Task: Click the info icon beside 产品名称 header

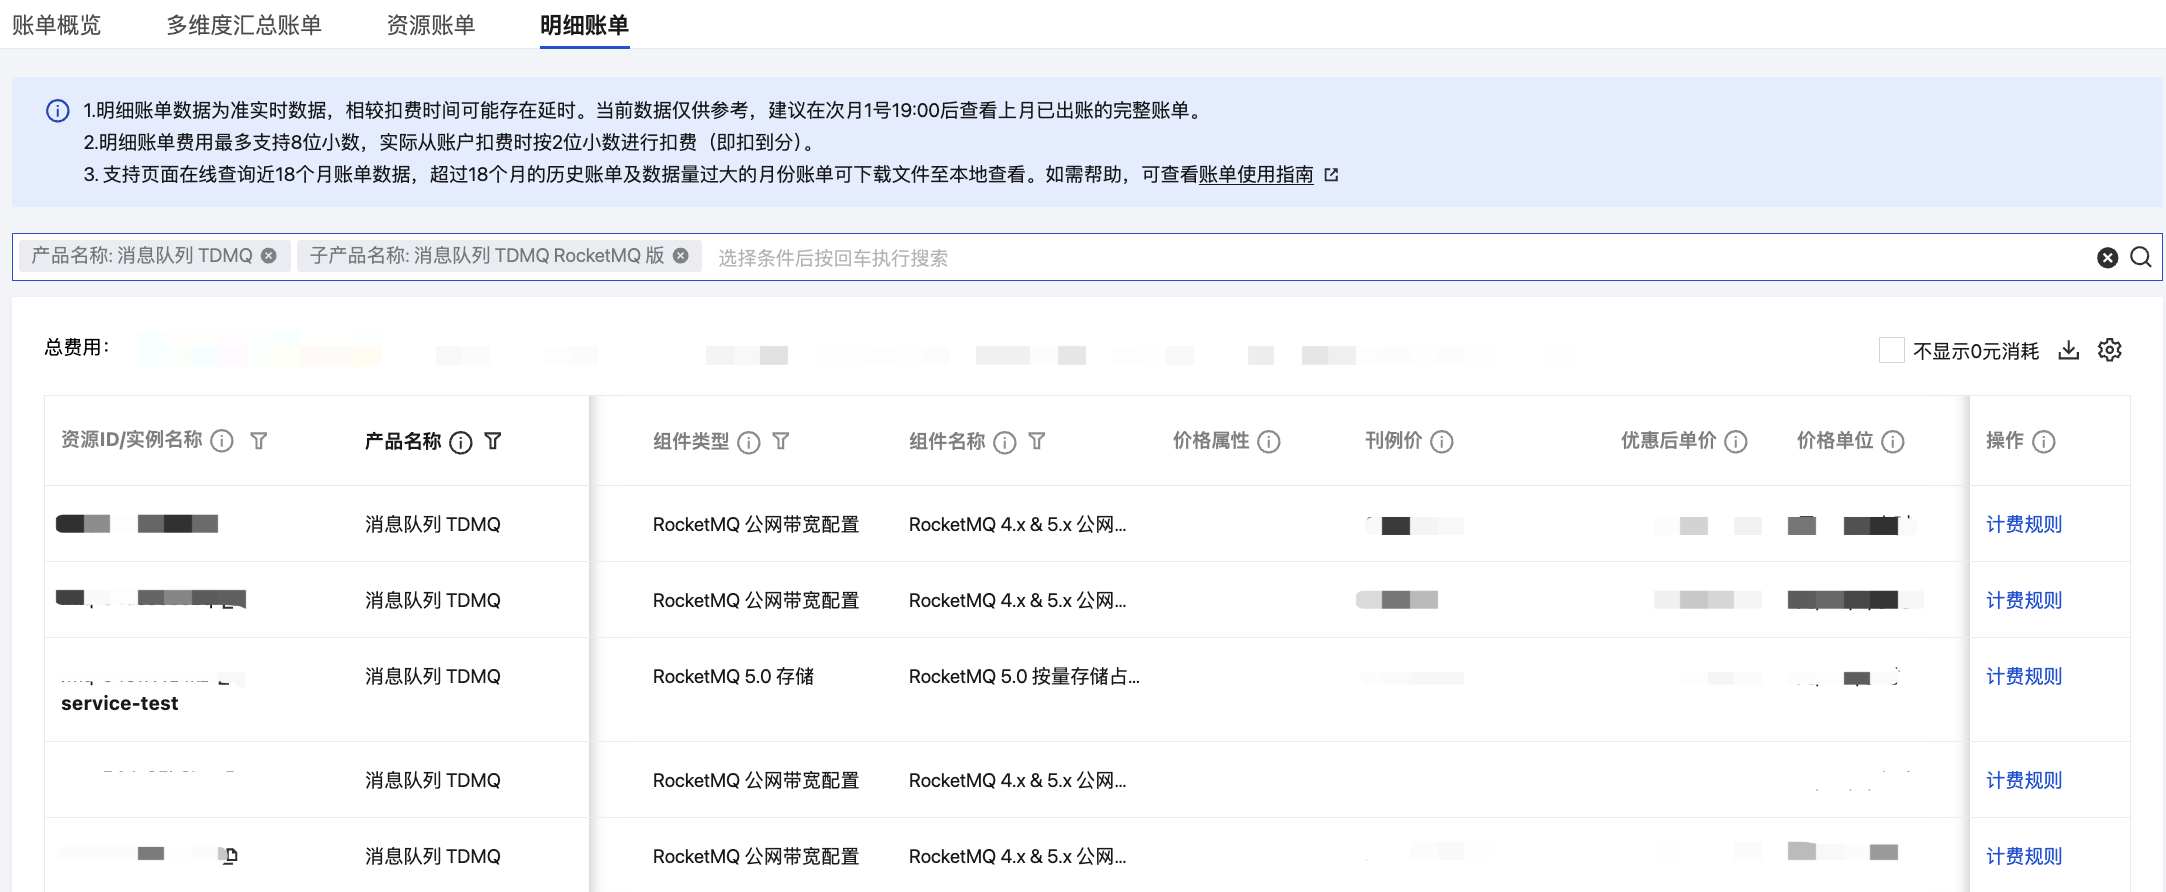Action: click(460, 442)
